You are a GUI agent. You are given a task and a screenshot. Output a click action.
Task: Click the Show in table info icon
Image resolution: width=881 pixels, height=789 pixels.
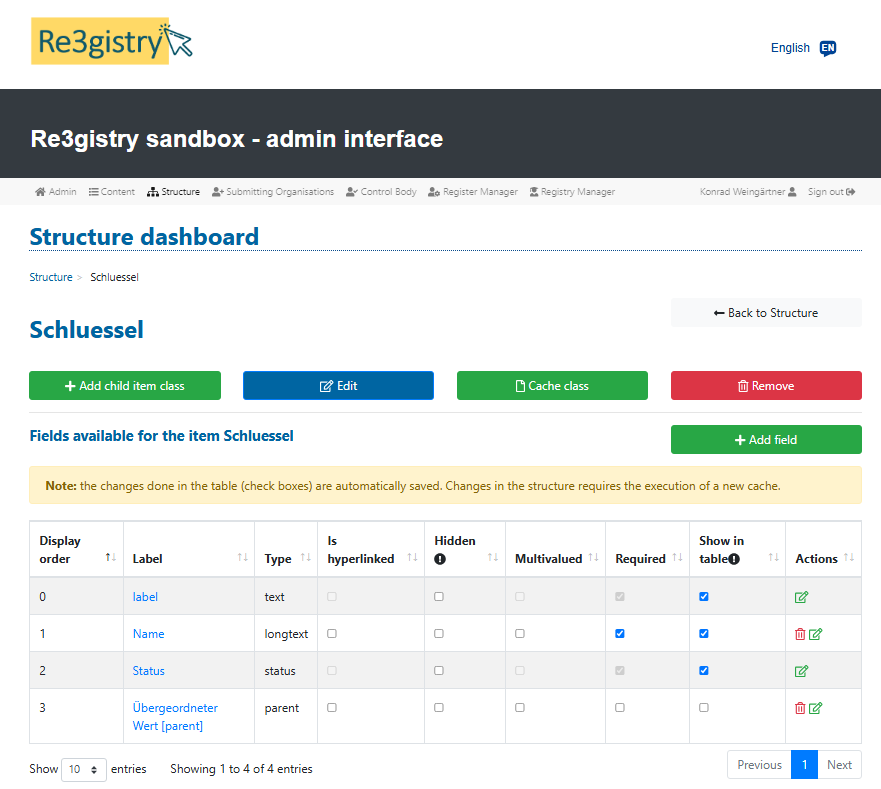tap(734, 559)
